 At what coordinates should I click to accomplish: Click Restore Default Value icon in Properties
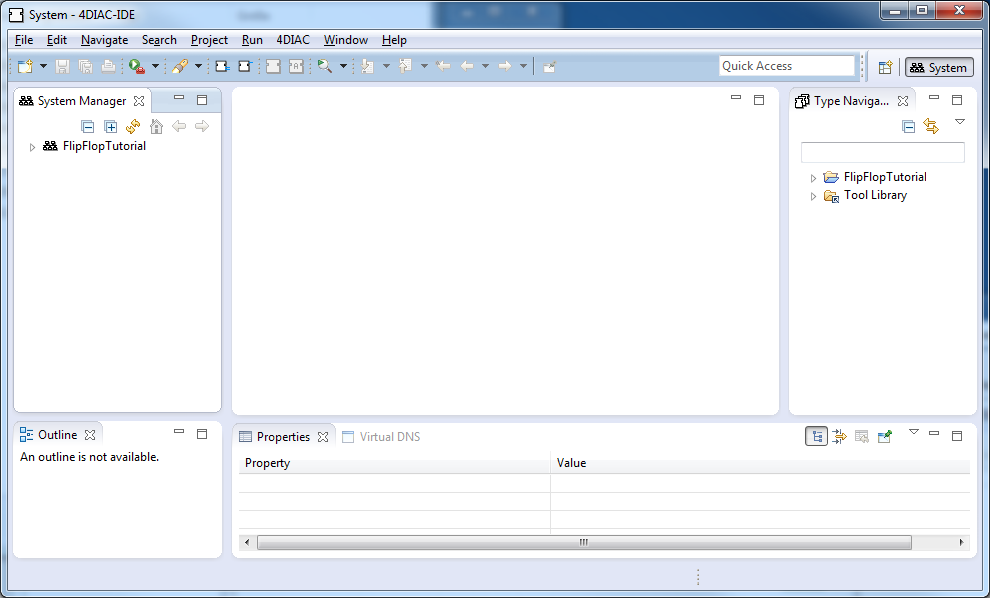click(x=862, y=436)
